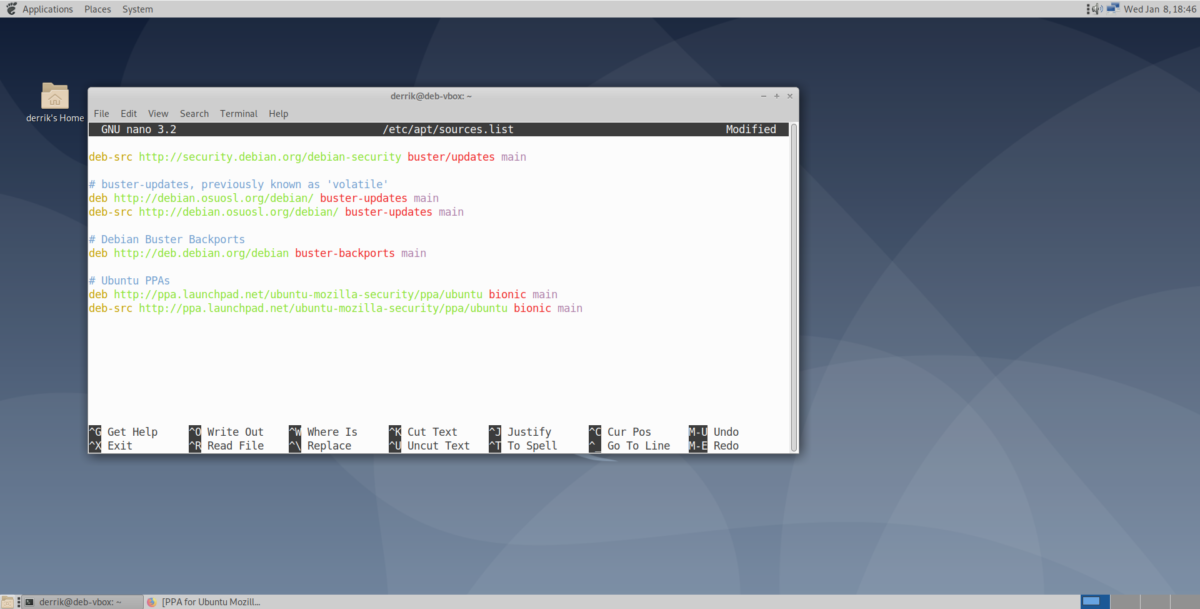Switch to the second workspace in the pager
The height and width of the screenshot is (609, 1200).
click(1125, 601)
